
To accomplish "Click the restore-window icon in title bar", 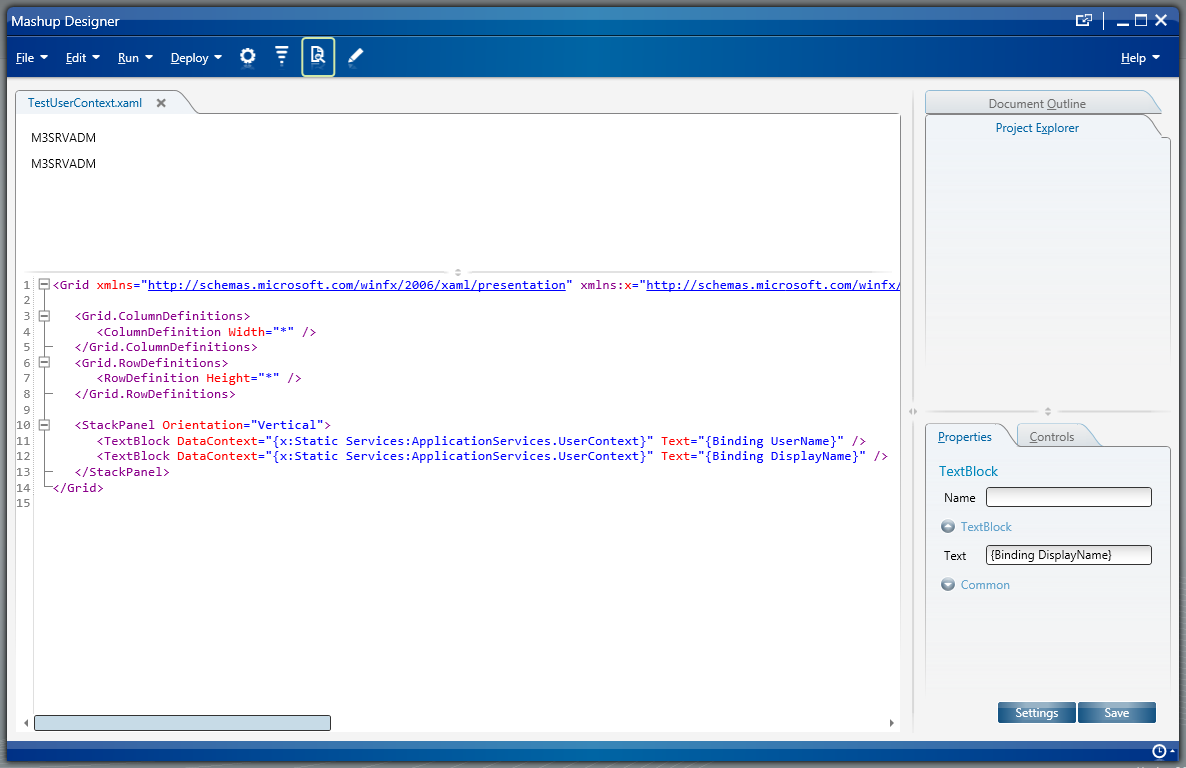I will click(1083, 21).
